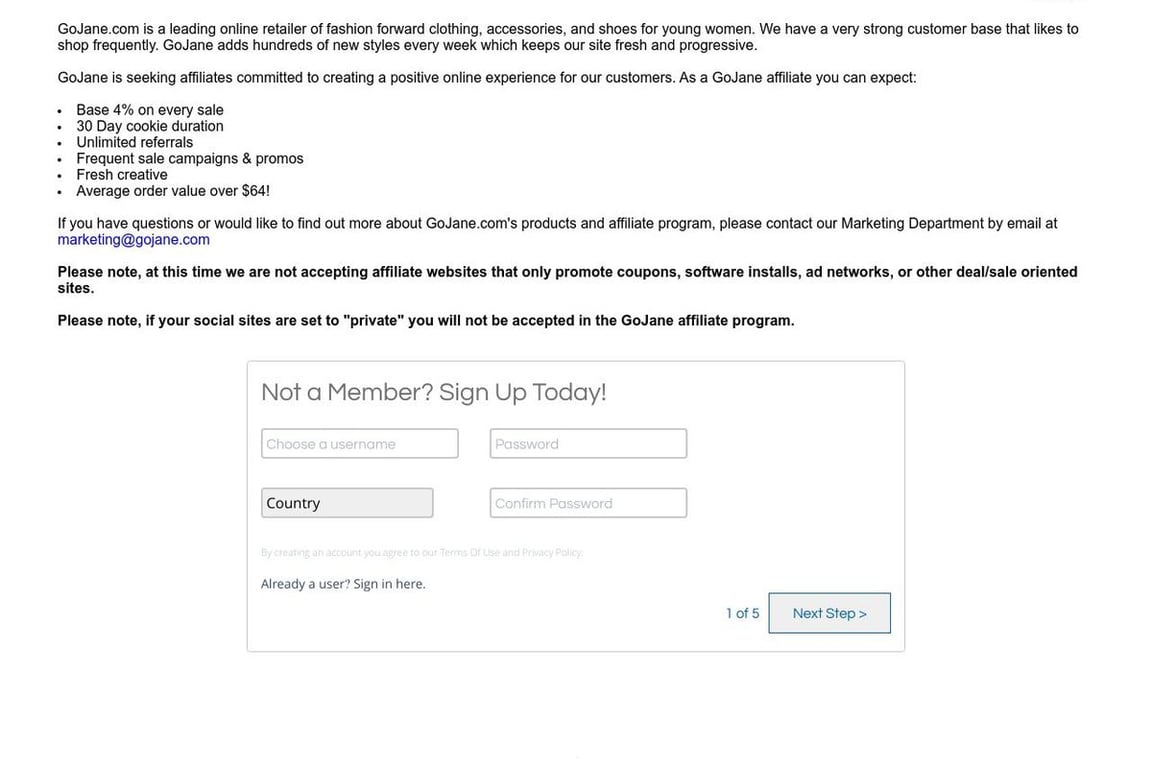This screenshot has width=1152, height=768.
Task: Click the Base 4% on every sale bullet
Action: pos(150,110)
